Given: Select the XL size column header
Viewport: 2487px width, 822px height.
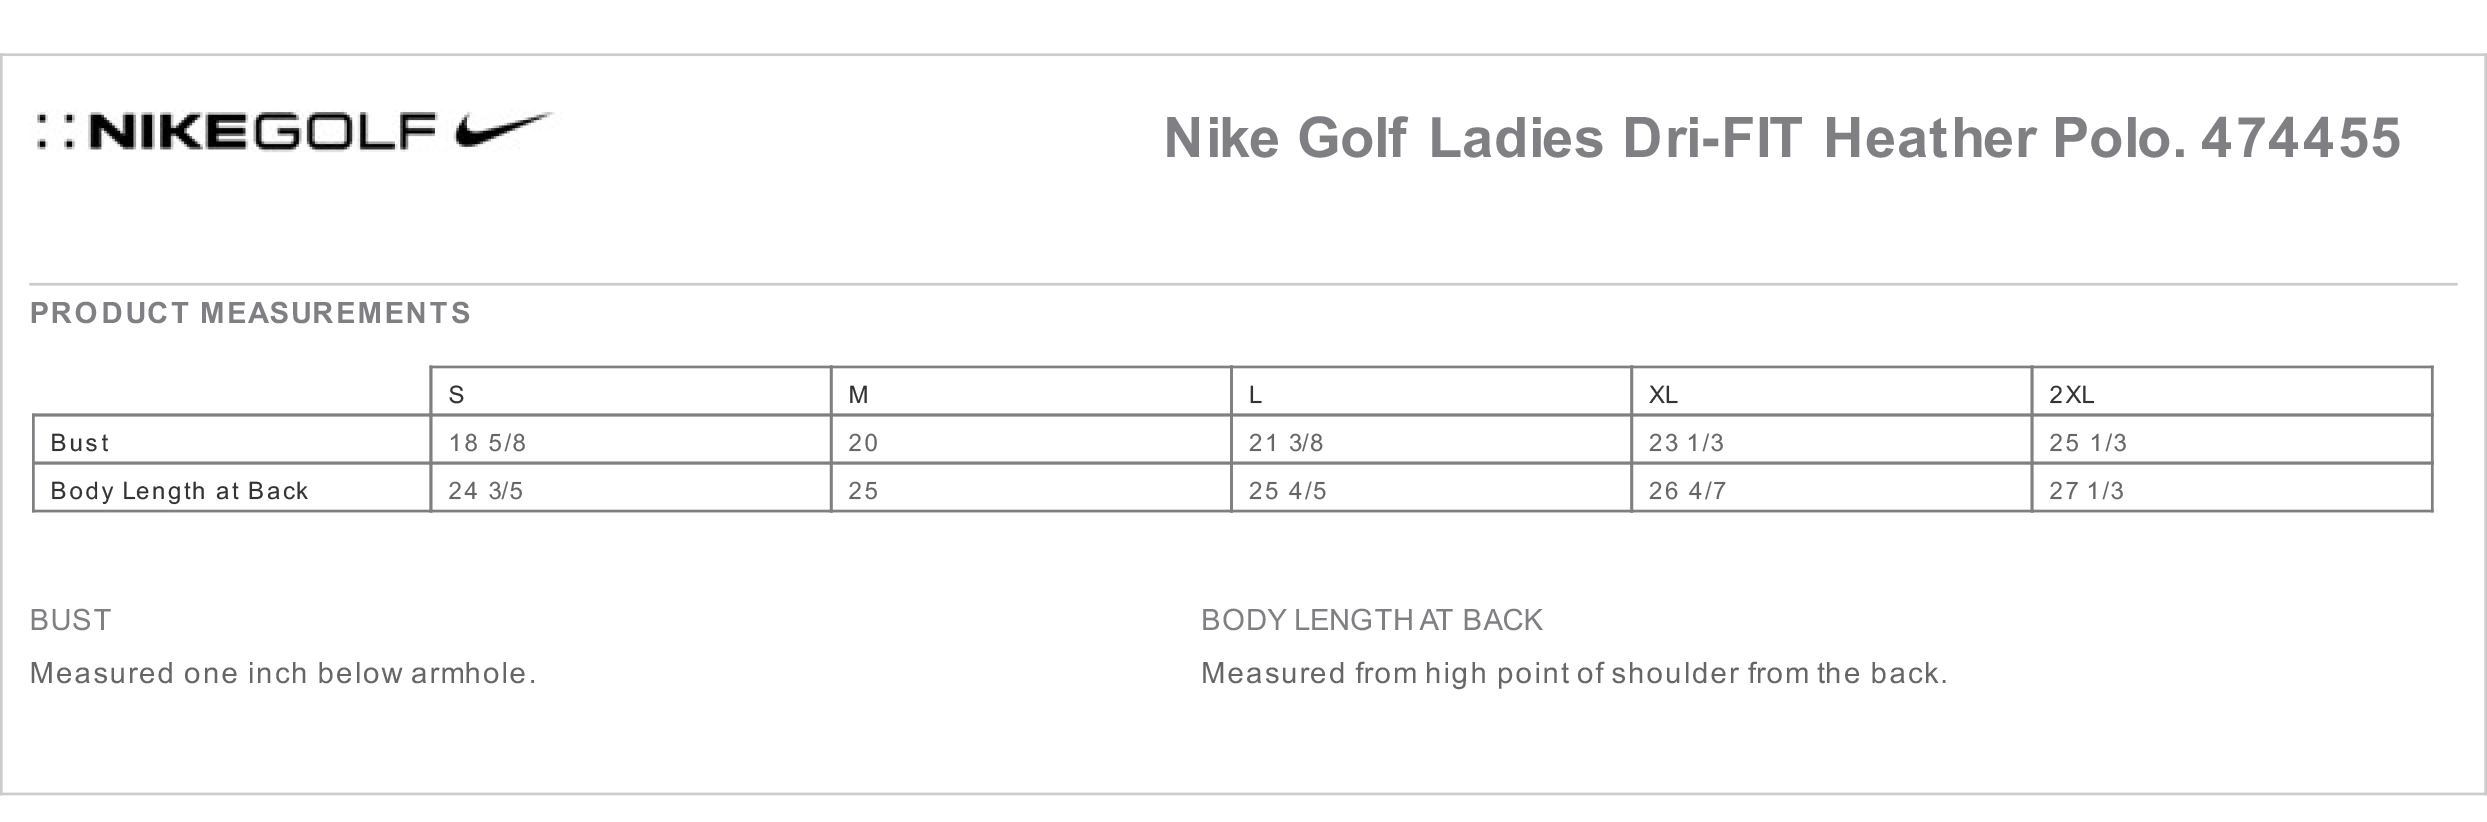Looking at the screenshot, I should (1663, 395).
